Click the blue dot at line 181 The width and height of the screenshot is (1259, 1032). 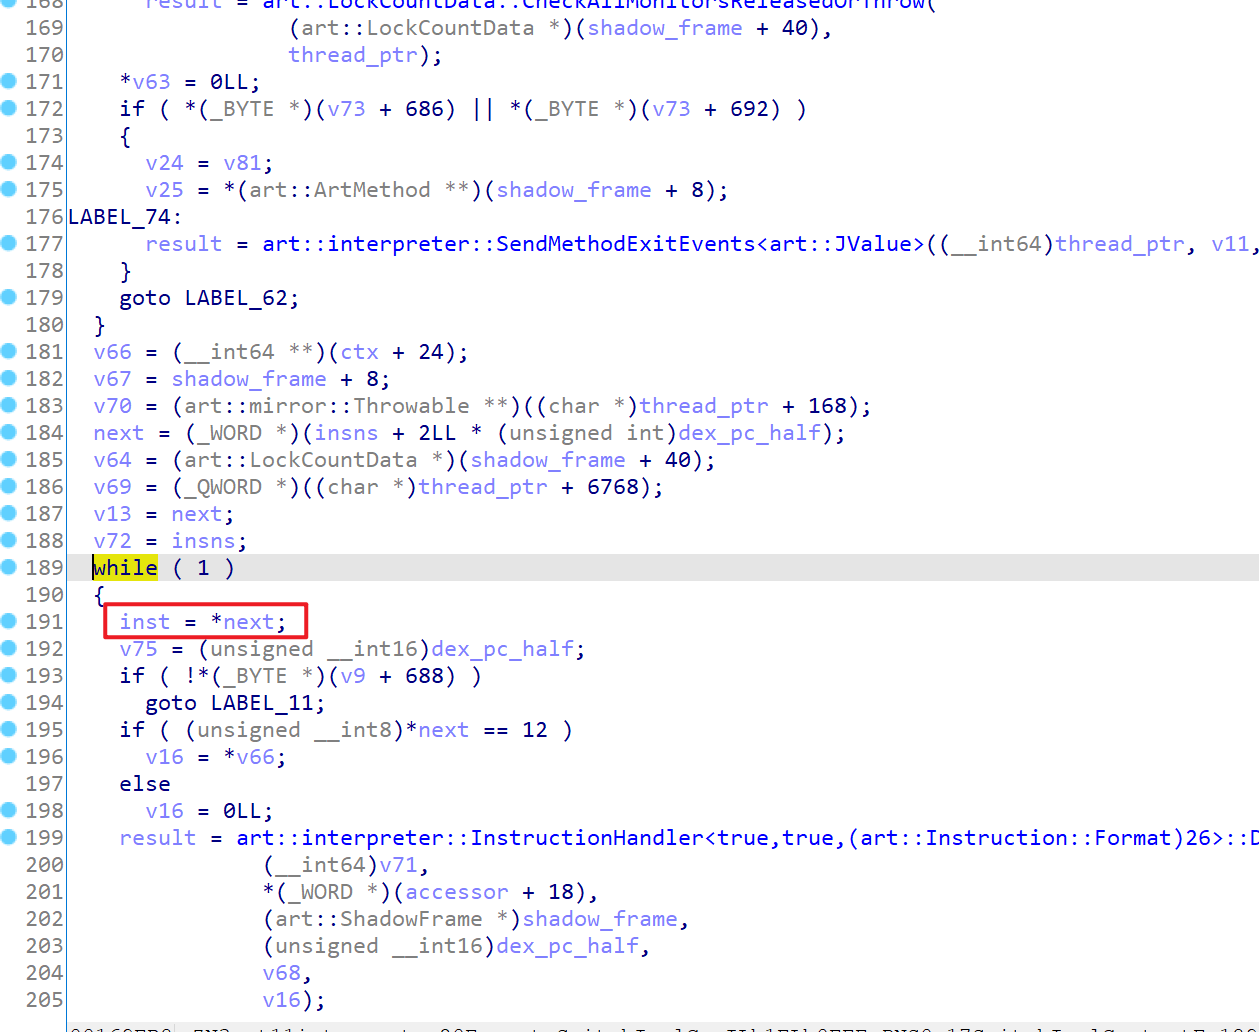[x=9, y=351]
